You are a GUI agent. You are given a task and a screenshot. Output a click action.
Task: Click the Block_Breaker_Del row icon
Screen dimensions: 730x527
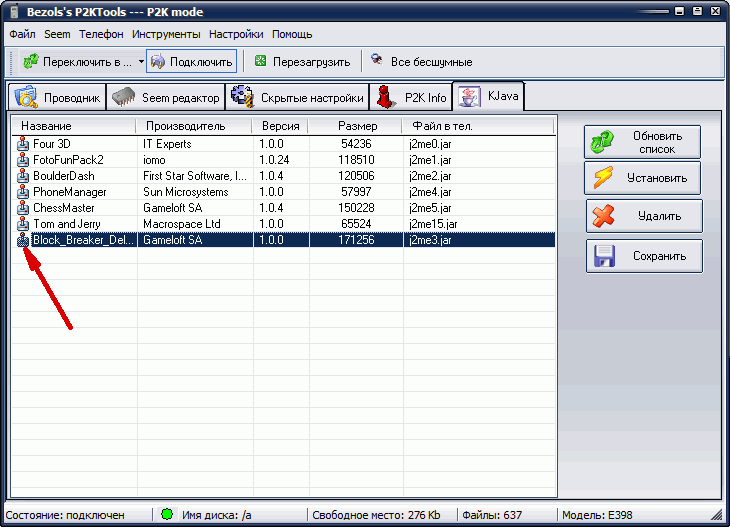22,240
